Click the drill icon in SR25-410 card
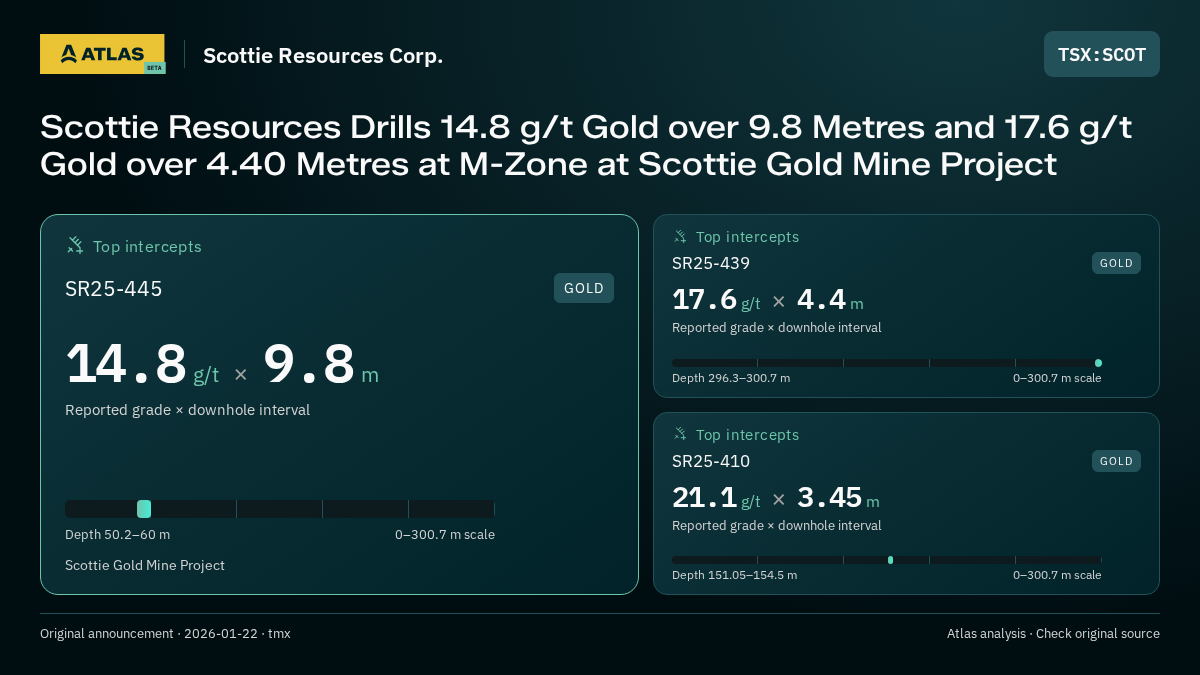The height and width of the screenshot is (675, 1200). point(680,434)
